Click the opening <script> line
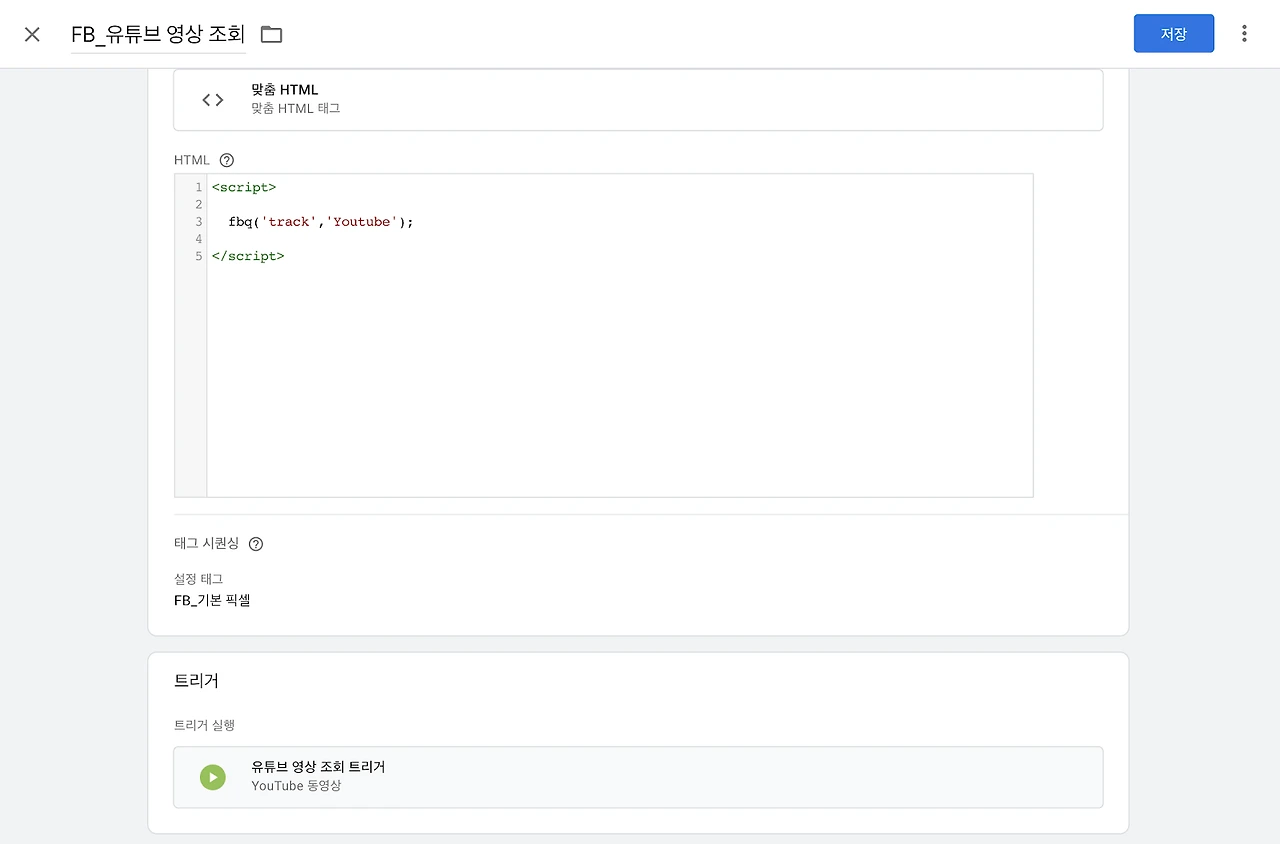1280x844 pixels. tap(244, 187)
